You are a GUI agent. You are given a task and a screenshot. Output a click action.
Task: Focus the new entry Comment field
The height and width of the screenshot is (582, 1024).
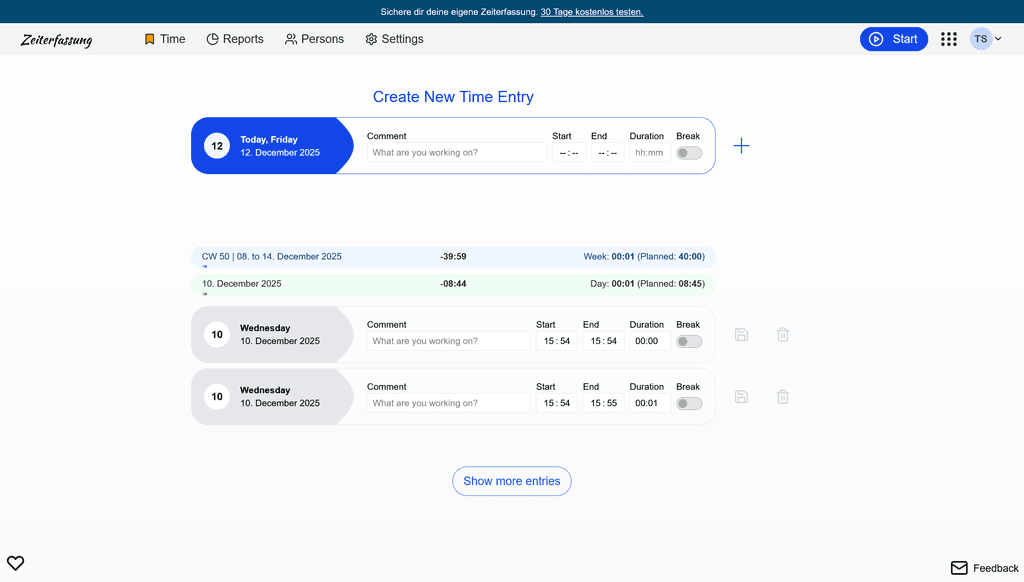click(457, 153)
